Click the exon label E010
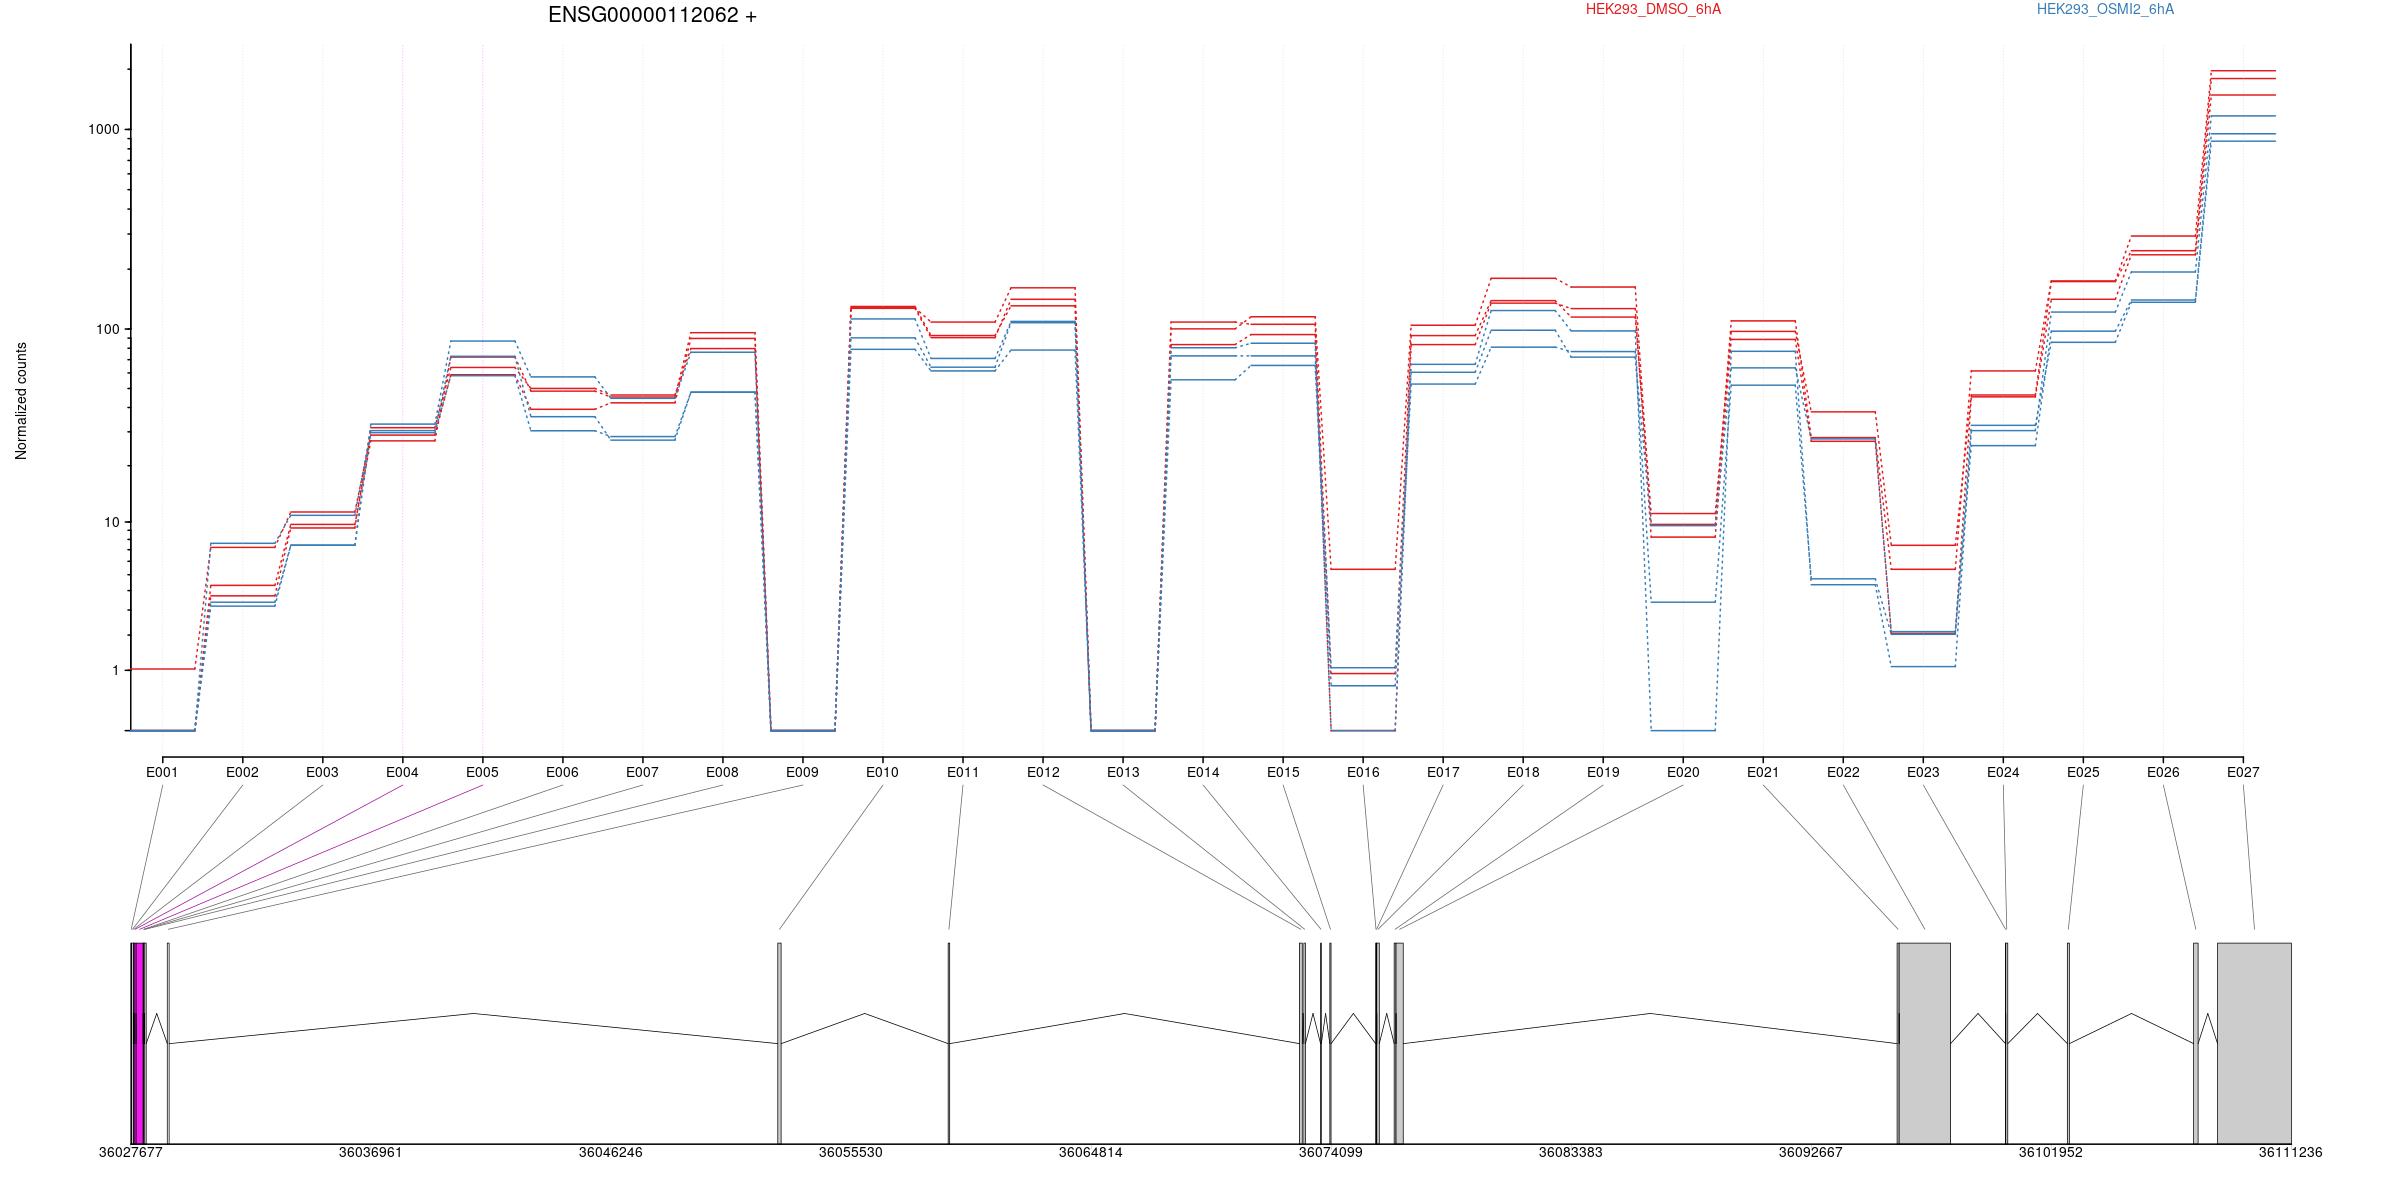The width and height of the screenshot is (2400, 1200). 882,772
